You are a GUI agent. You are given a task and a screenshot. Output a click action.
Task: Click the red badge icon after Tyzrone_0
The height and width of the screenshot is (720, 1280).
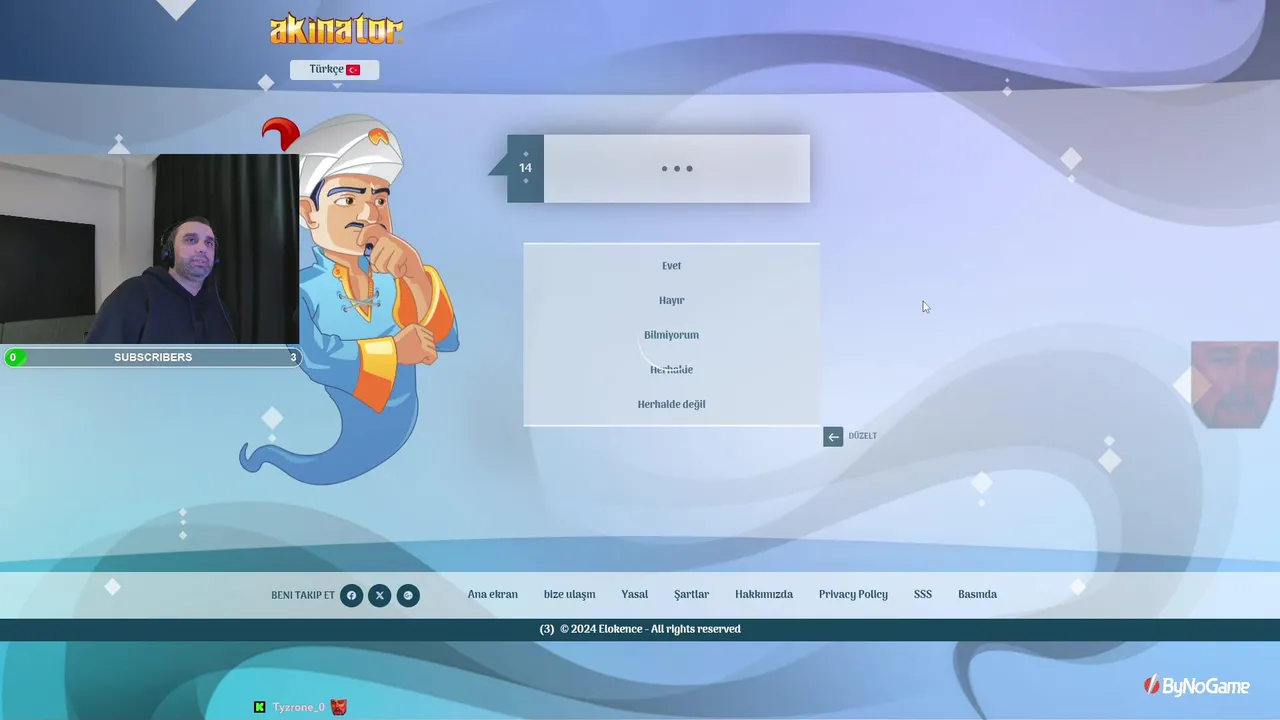point(339,707)
